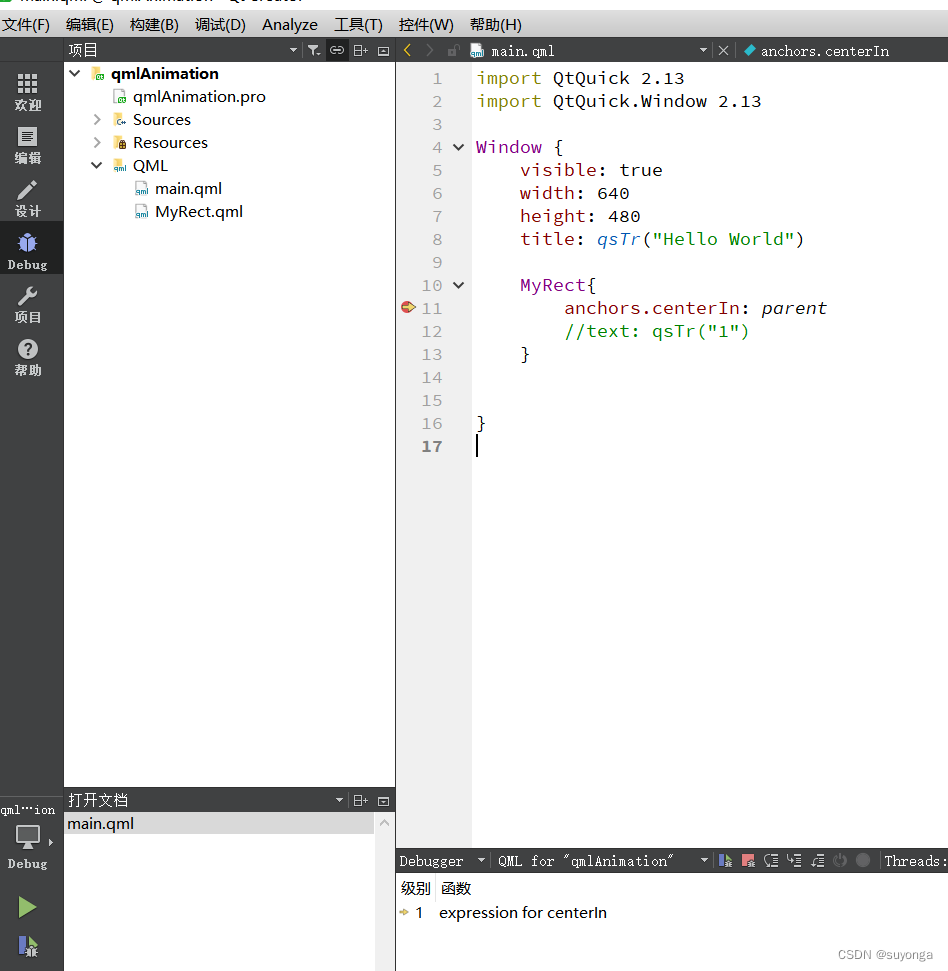
Task: Start debugging with the run-debug icon
Action: click(x=27, y=946)
